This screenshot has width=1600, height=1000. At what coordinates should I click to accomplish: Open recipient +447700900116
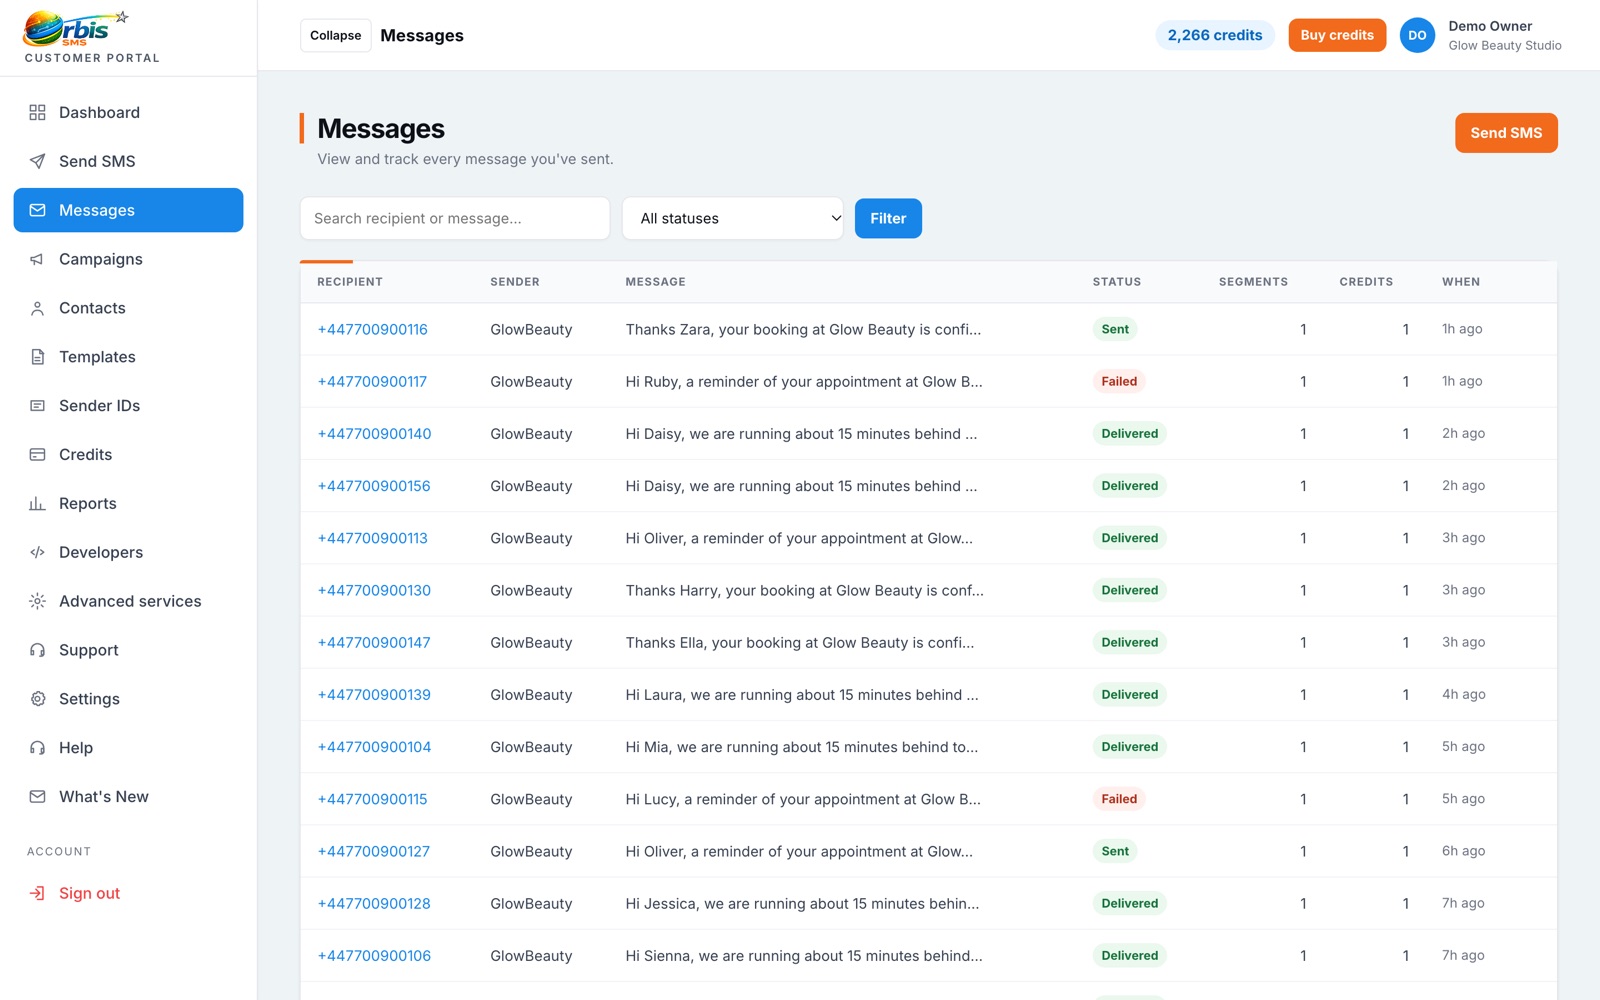[x=372, y=329]
